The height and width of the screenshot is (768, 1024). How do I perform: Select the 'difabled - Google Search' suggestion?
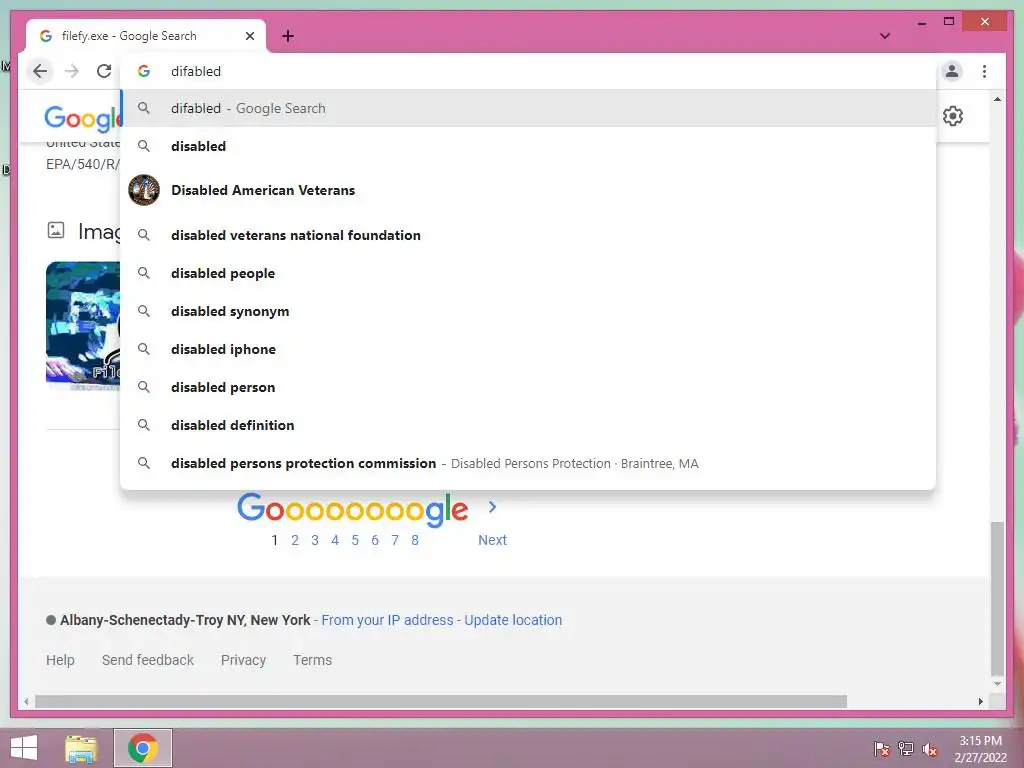[x=528, y=108]
